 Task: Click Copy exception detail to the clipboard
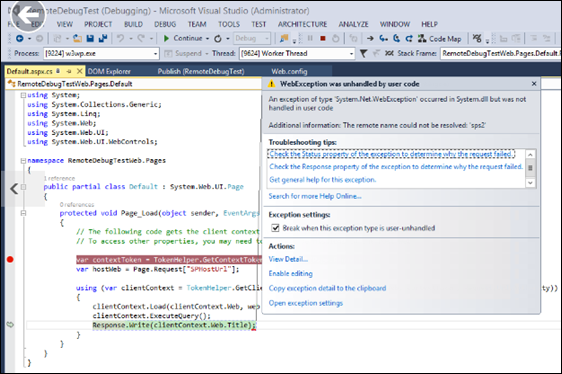point(327,288)
